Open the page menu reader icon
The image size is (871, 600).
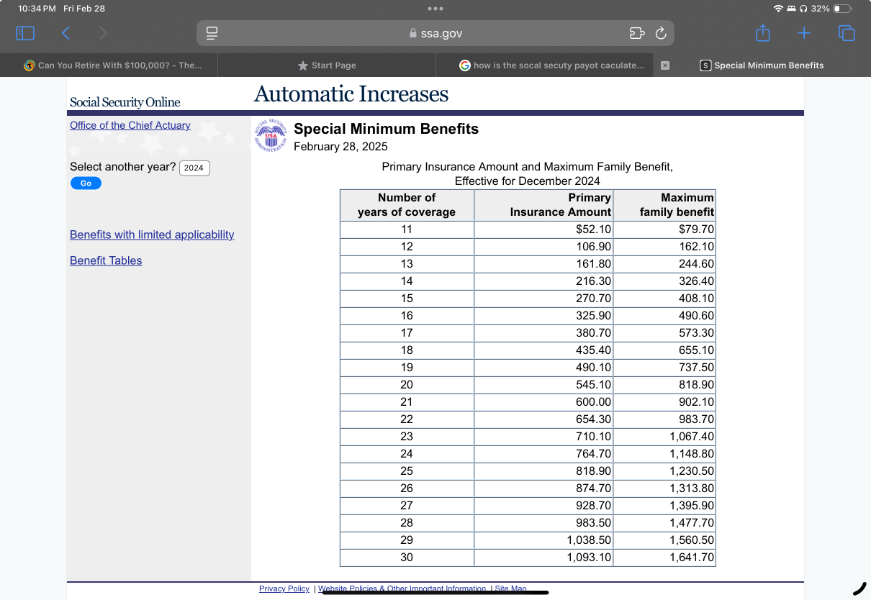click(x=212, y=33)
